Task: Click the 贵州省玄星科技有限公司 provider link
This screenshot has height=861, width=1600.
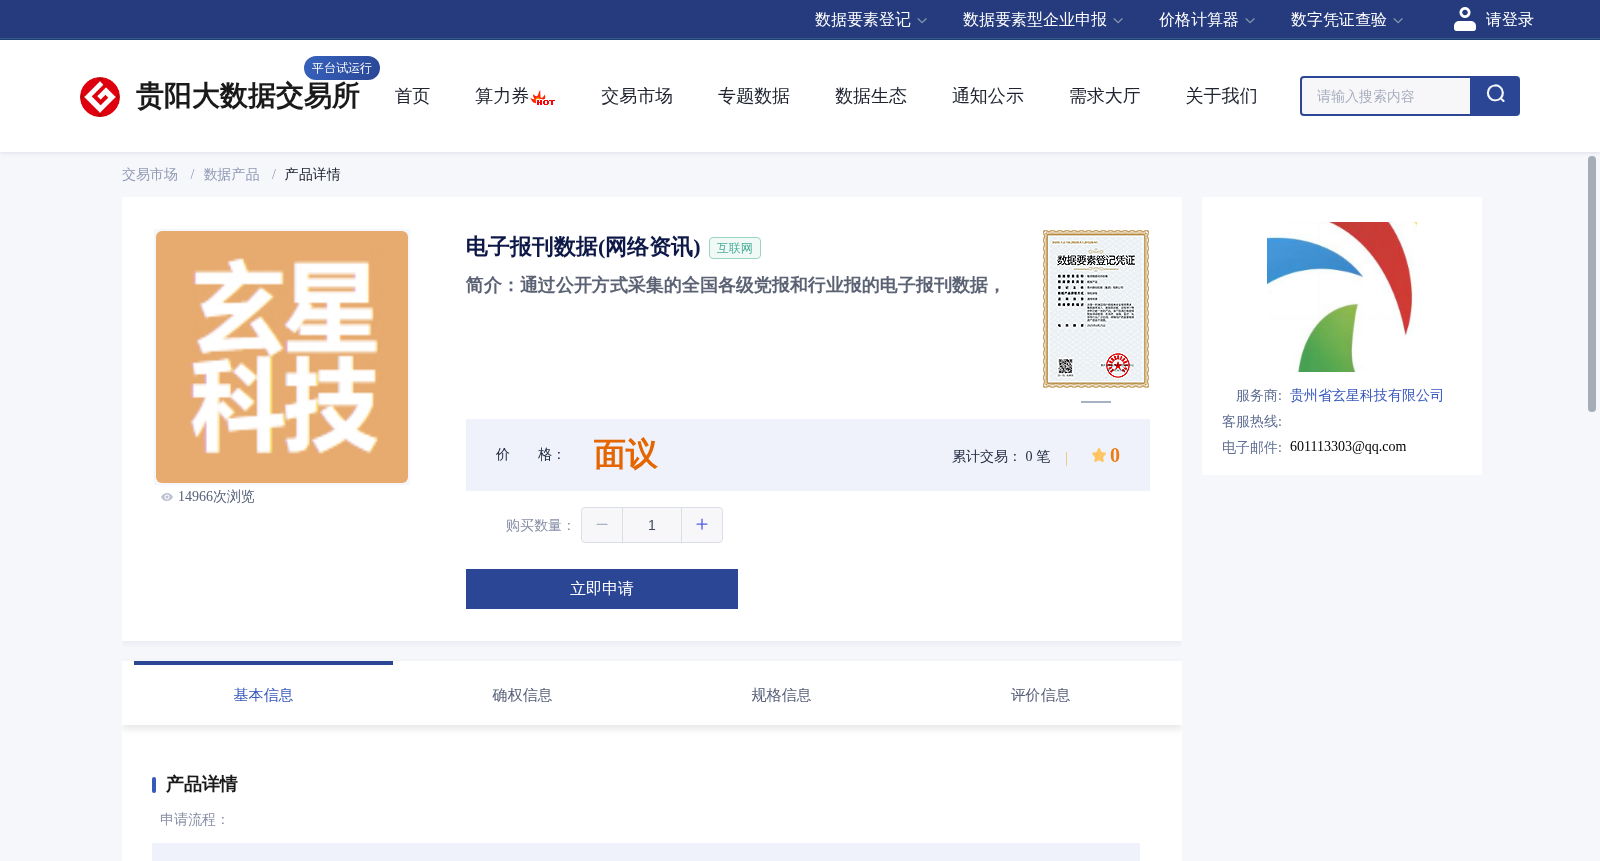Action: tap(1367, 396)
